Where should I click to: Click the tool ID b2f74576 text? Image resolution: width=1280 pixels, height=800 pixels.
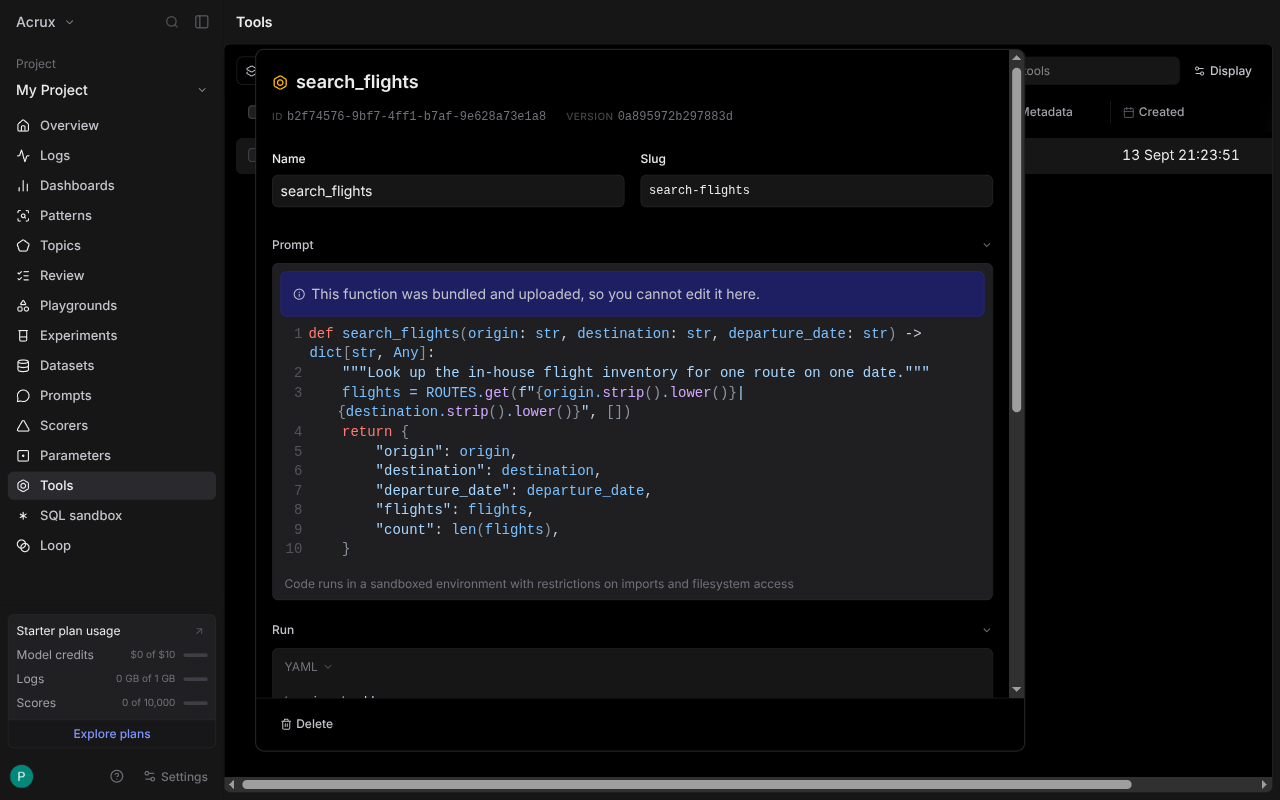click(x=416, y=117)
